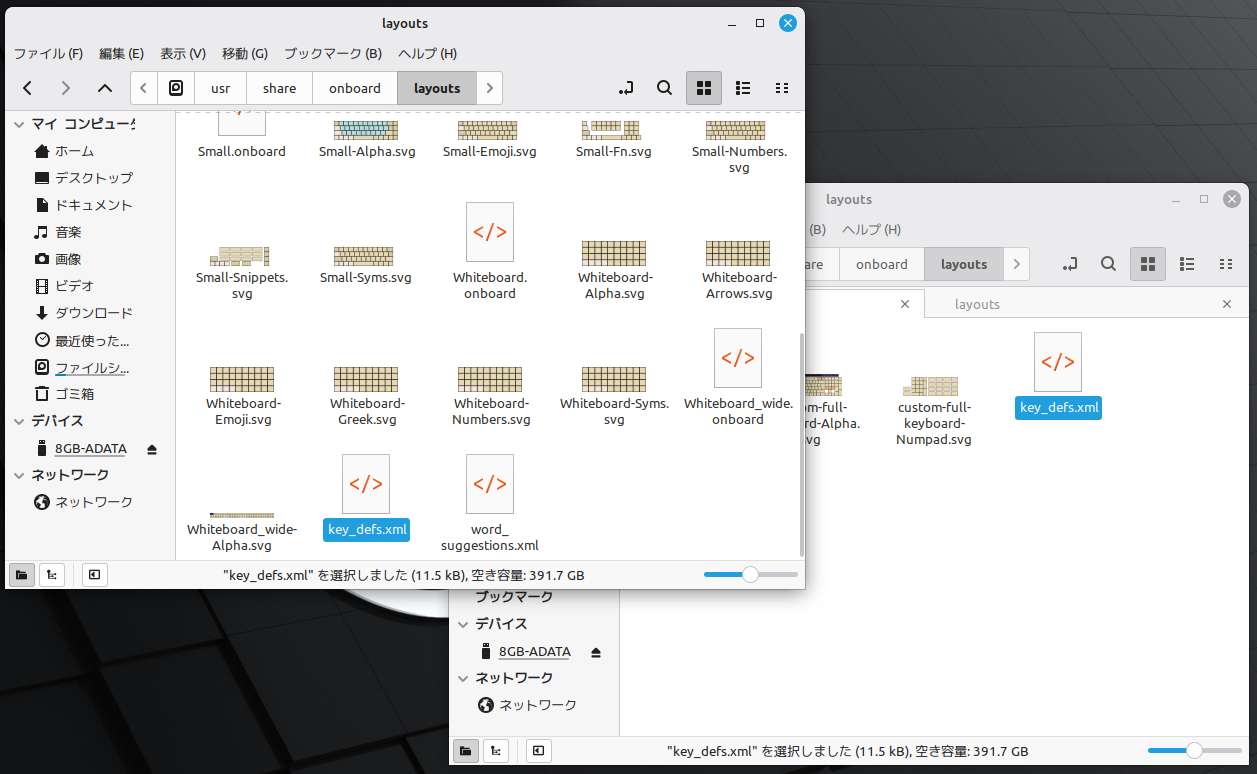Switch front window to list view
1257x774 pixels.
(743, 88)
